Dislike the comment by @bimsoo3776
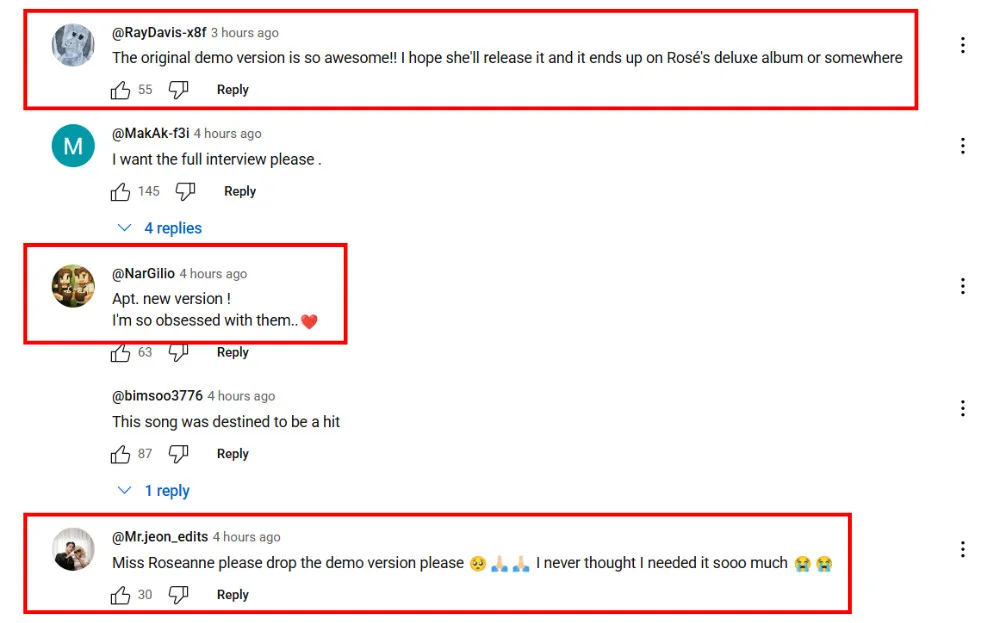Image resolution: width=1000 pixels, height=623 pixels. tap(179, 454)
